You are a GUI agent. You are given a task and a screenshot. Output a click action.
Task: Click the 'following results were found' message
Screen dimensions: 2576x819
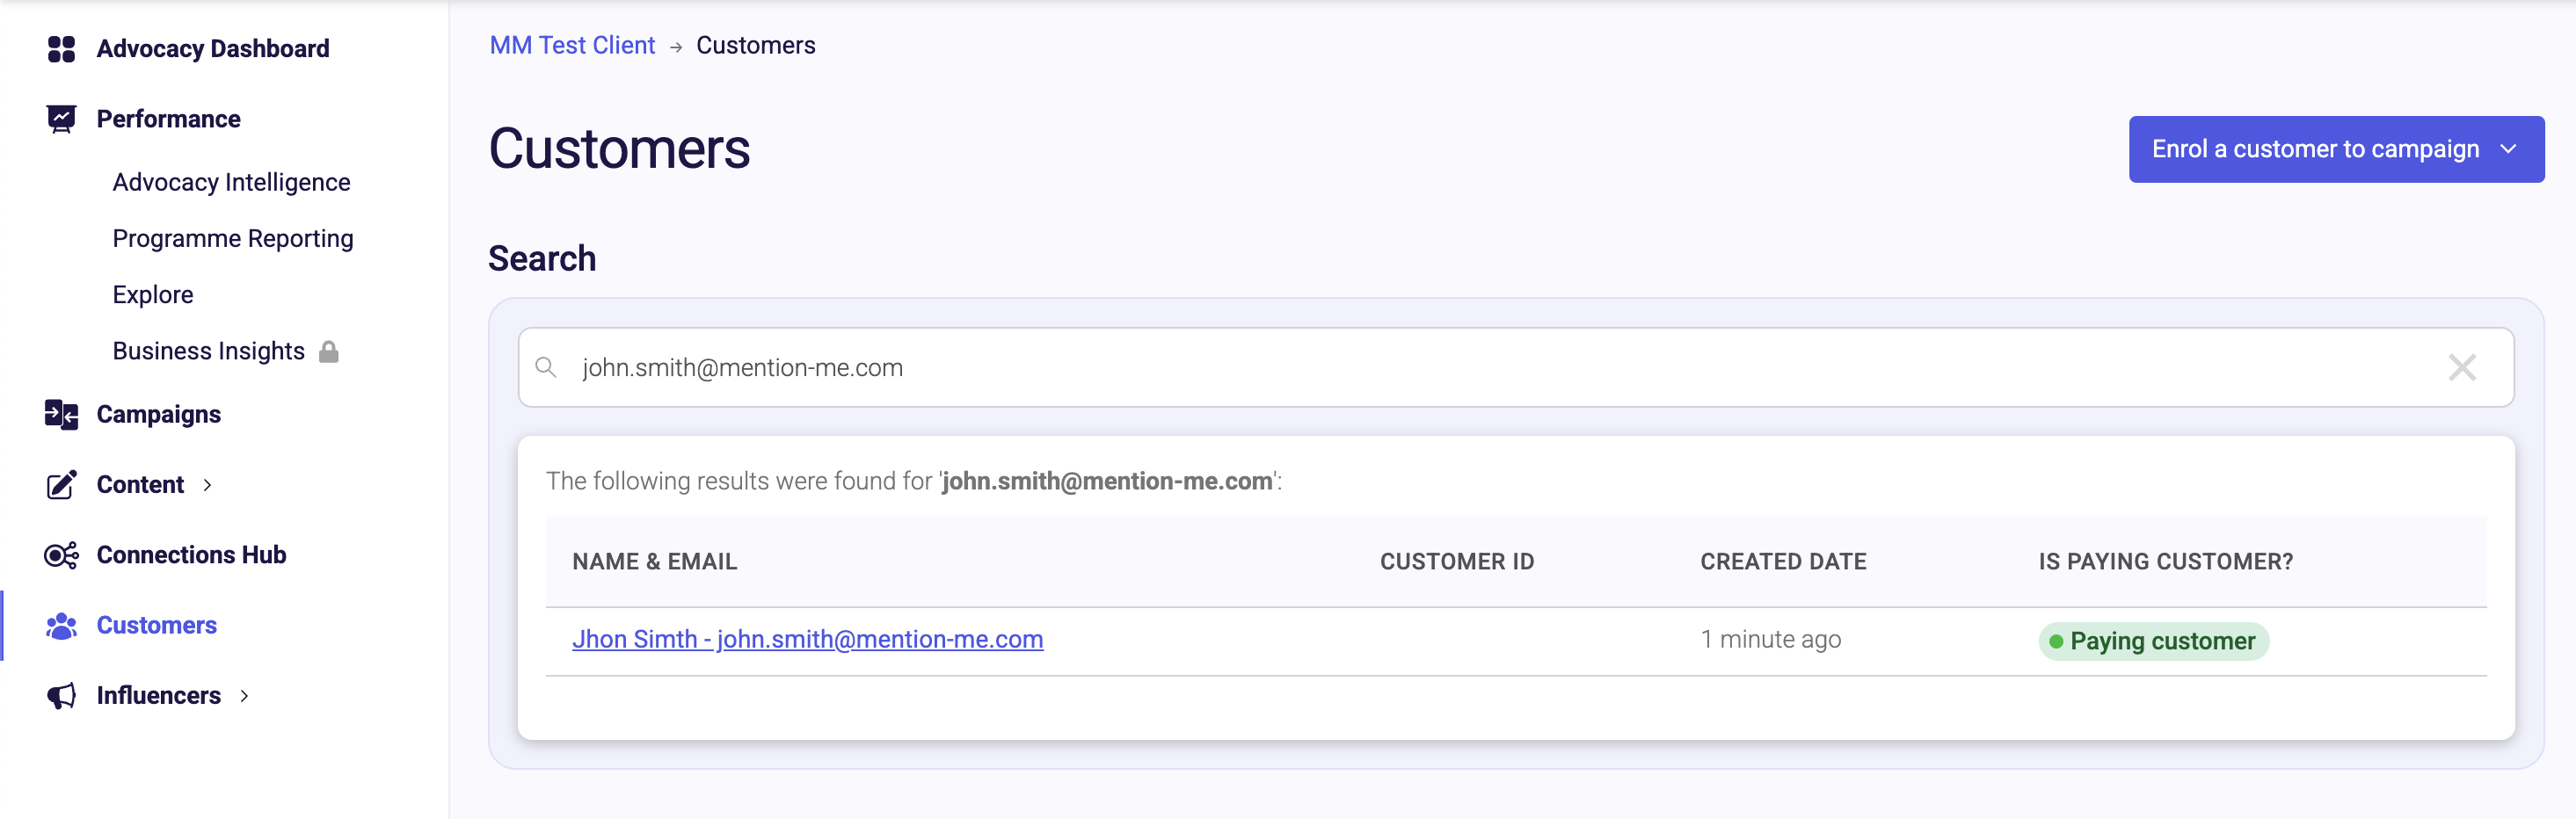click(x=914, y=481)
